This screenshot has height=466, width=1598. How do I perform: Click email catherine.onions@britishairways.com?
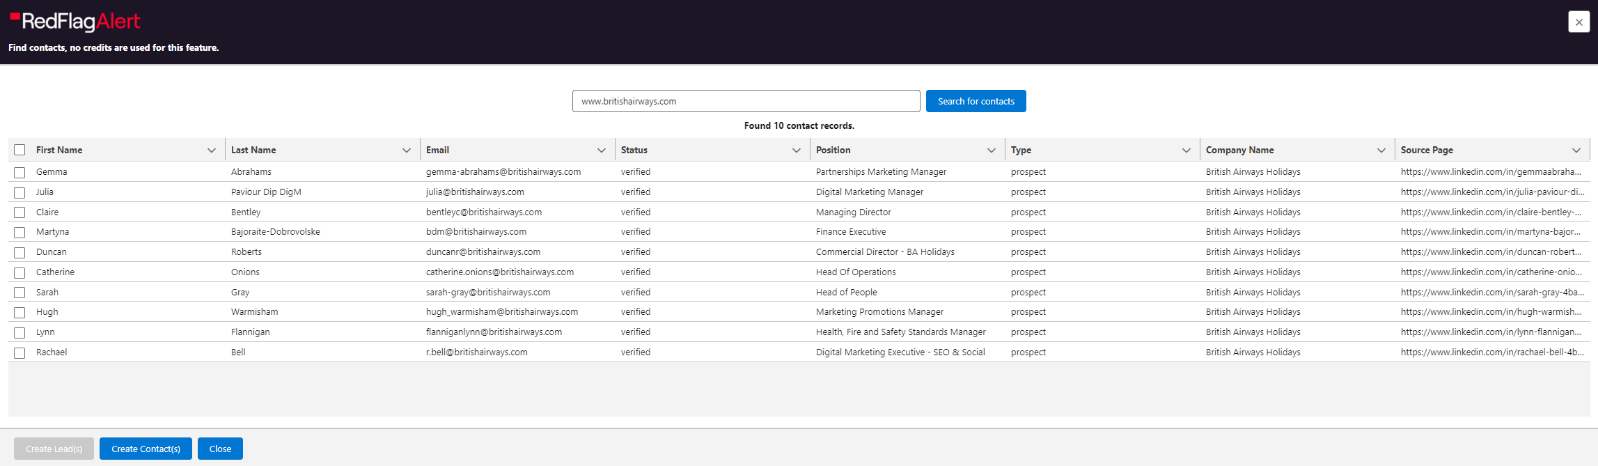[500, 272]
